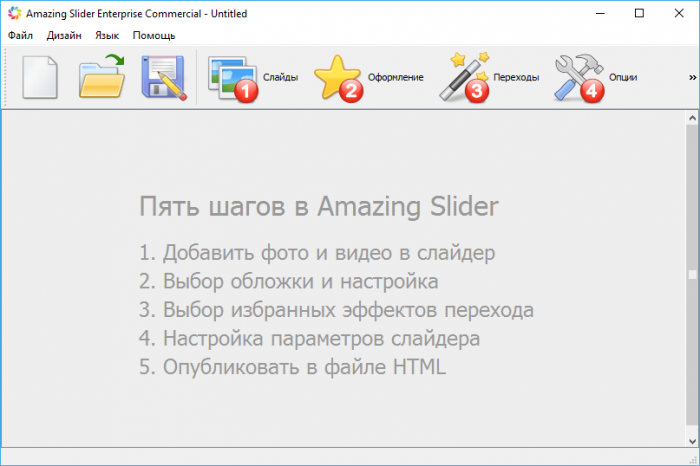
Task: Open the Язык menu
Action: point(107,35)
